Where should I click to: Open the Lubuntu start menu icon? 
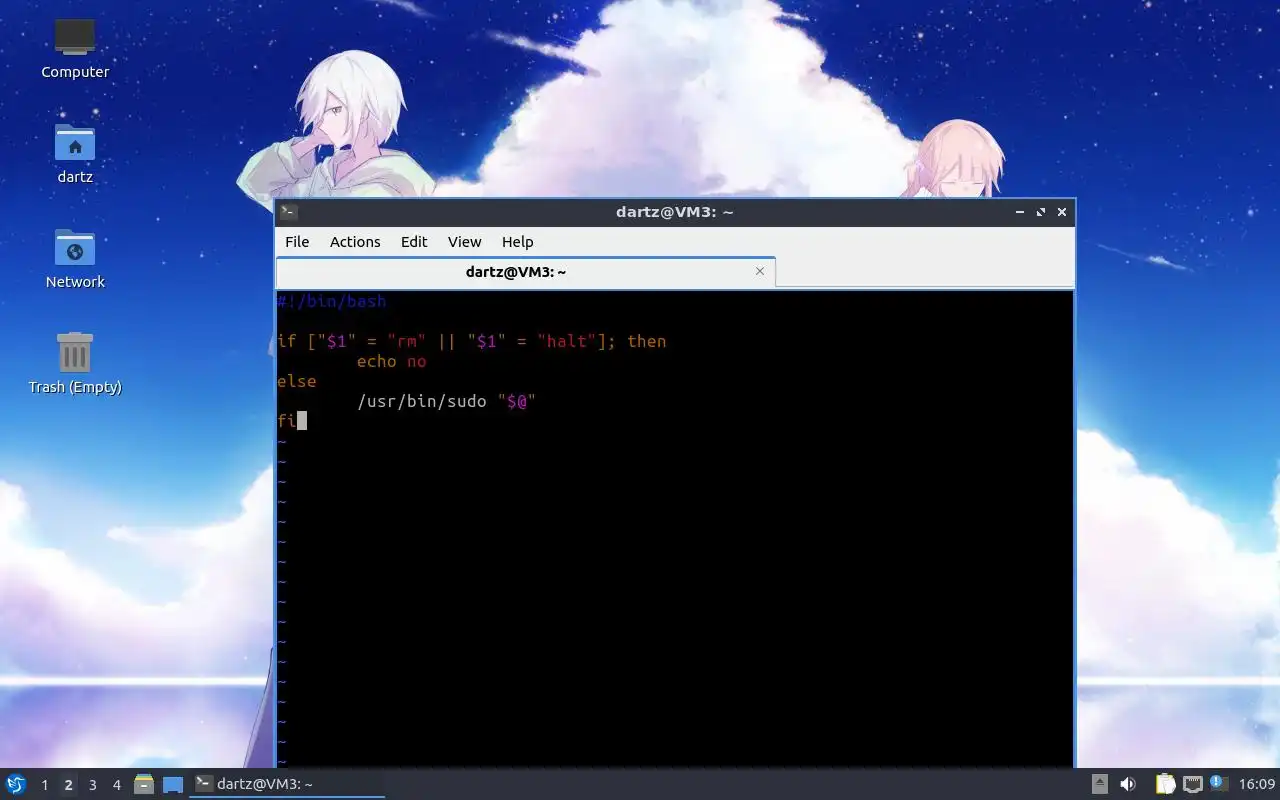coord(15,784)
